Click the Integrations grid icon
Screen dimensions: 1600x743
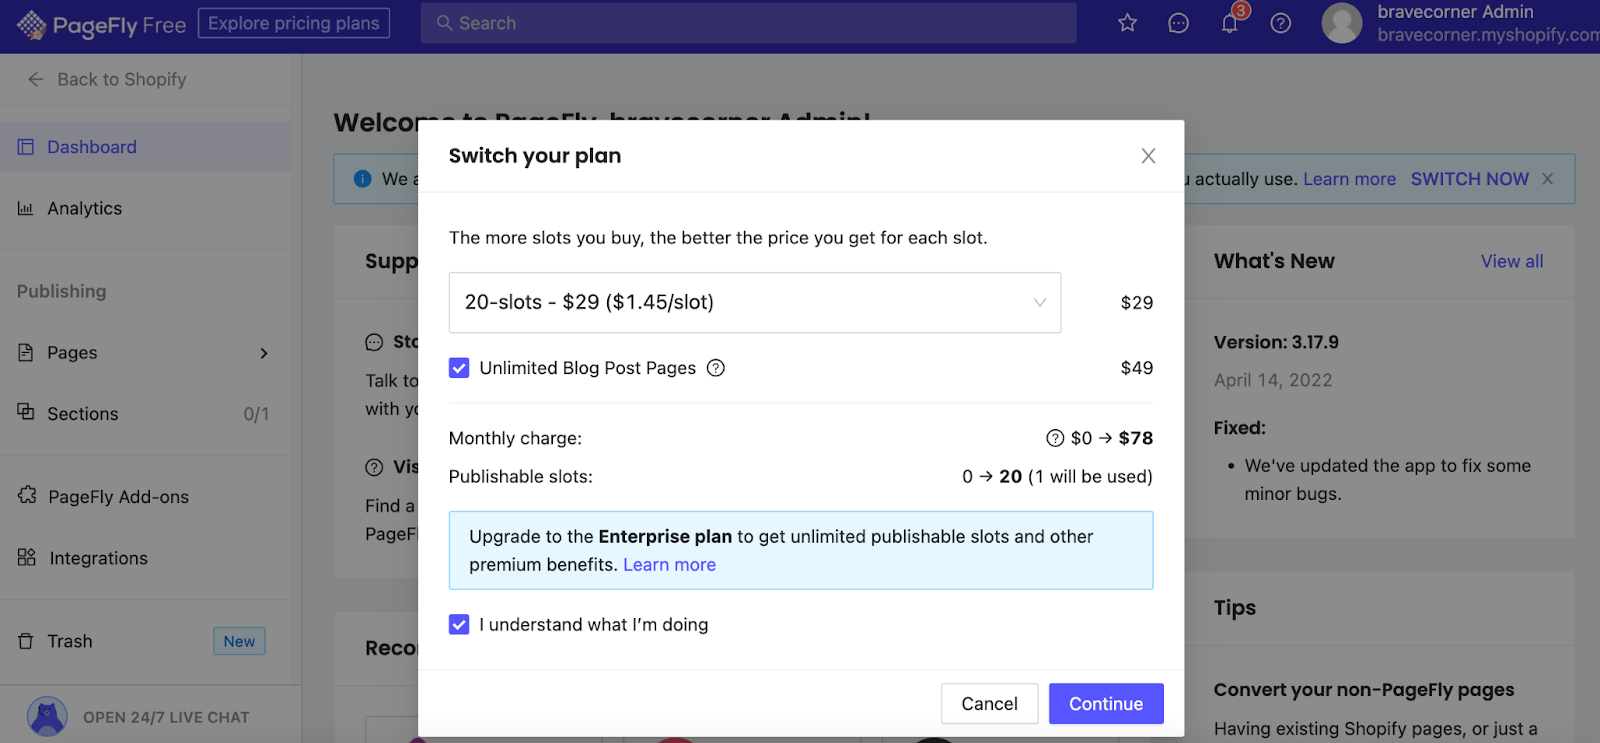point(27,557)
